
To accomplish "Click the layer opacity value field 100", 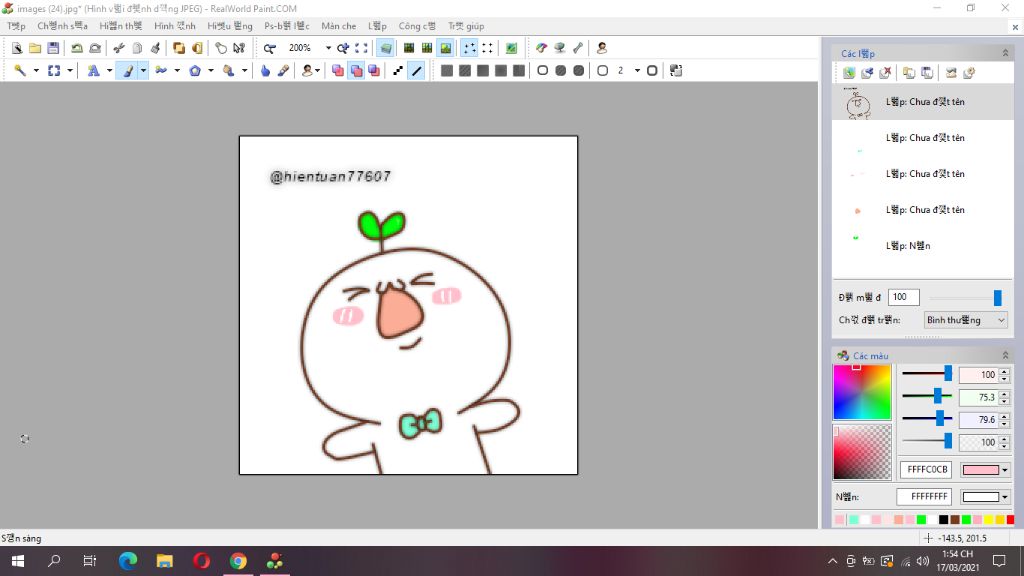I will click(x=904, y=297).
